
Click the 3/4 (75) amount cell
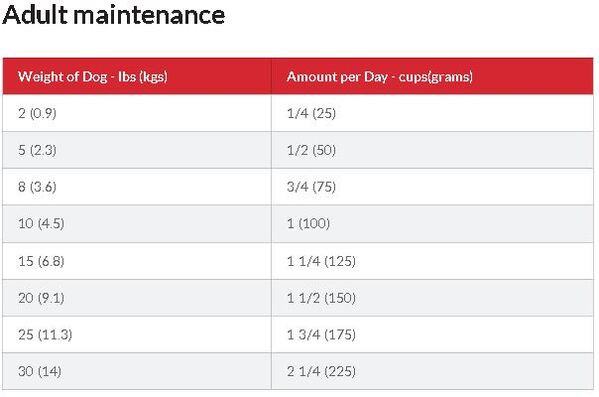(432, 187)
